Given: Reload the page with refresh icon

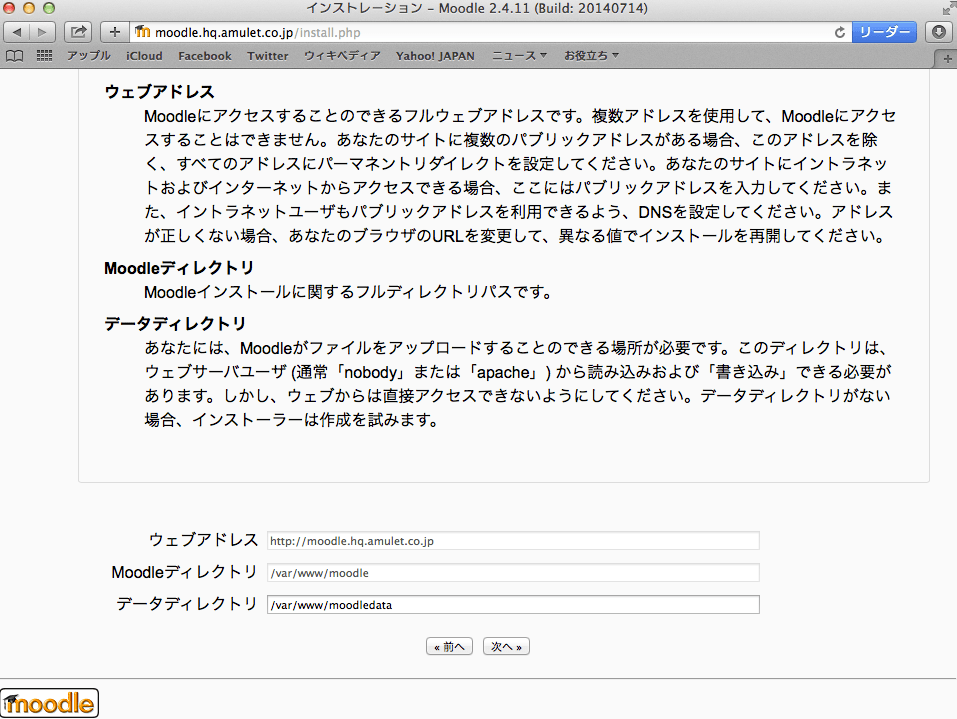Looking at the screenshot, I should 840,32.
